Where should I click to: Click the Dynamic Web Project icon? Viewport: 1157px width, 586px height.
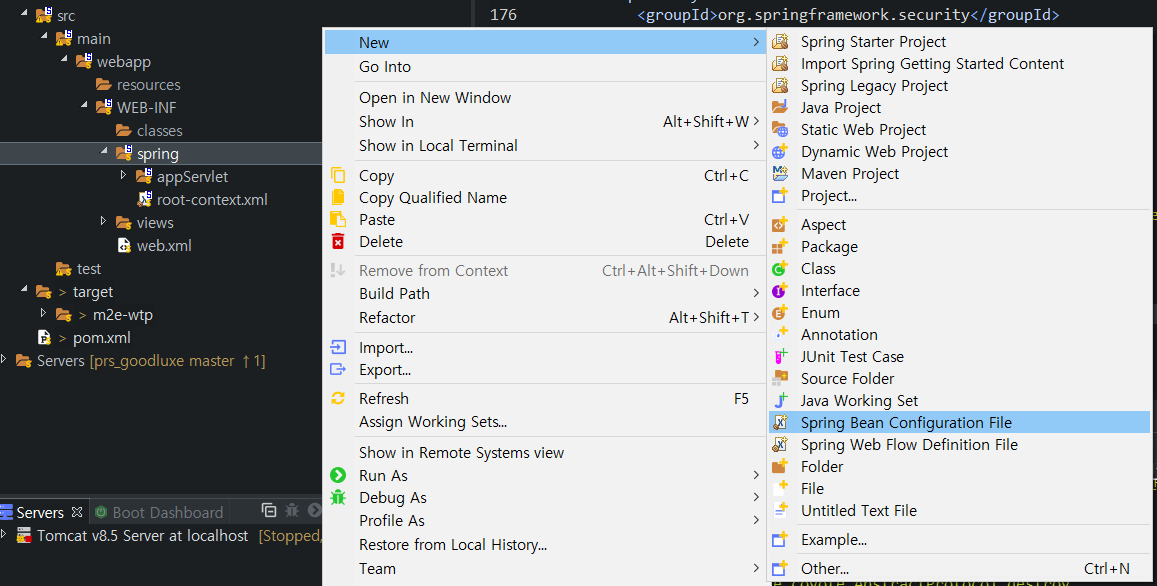[x=780, y=152]
